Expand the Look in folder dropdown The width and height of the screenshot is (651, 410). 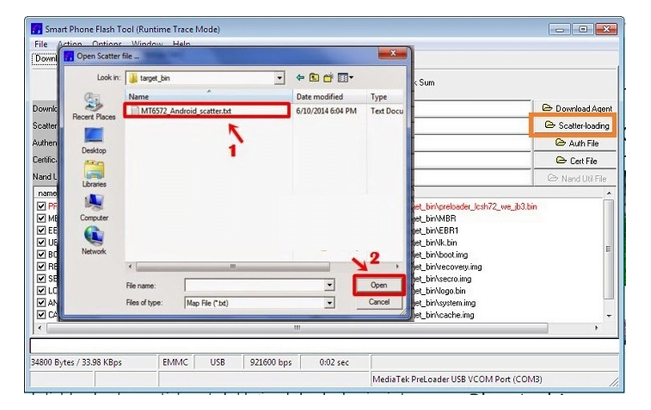coord(279,78)
